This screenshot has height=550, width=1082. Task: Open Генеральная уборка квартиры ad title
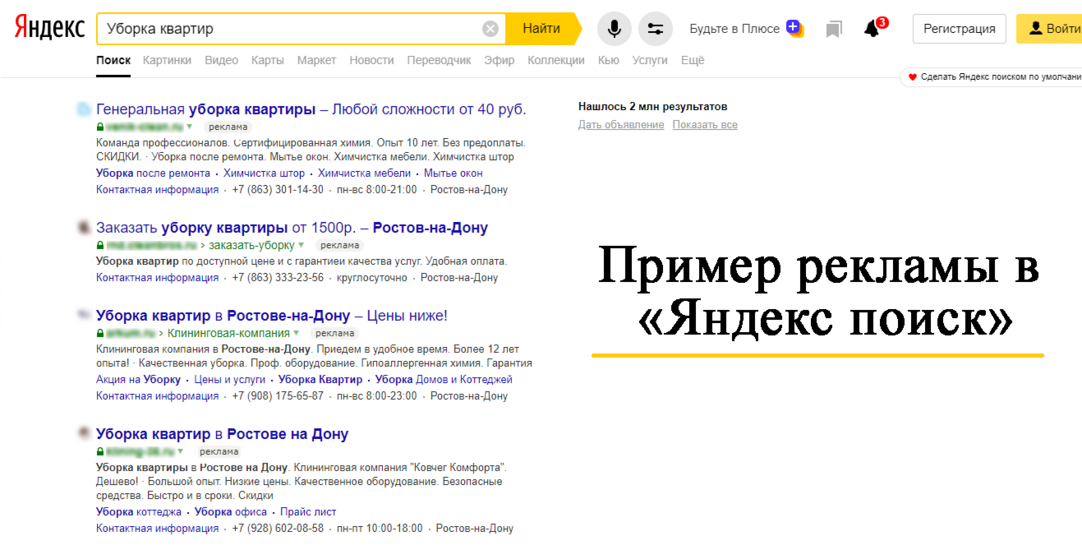pyautogui.click(x=311, y=109)
